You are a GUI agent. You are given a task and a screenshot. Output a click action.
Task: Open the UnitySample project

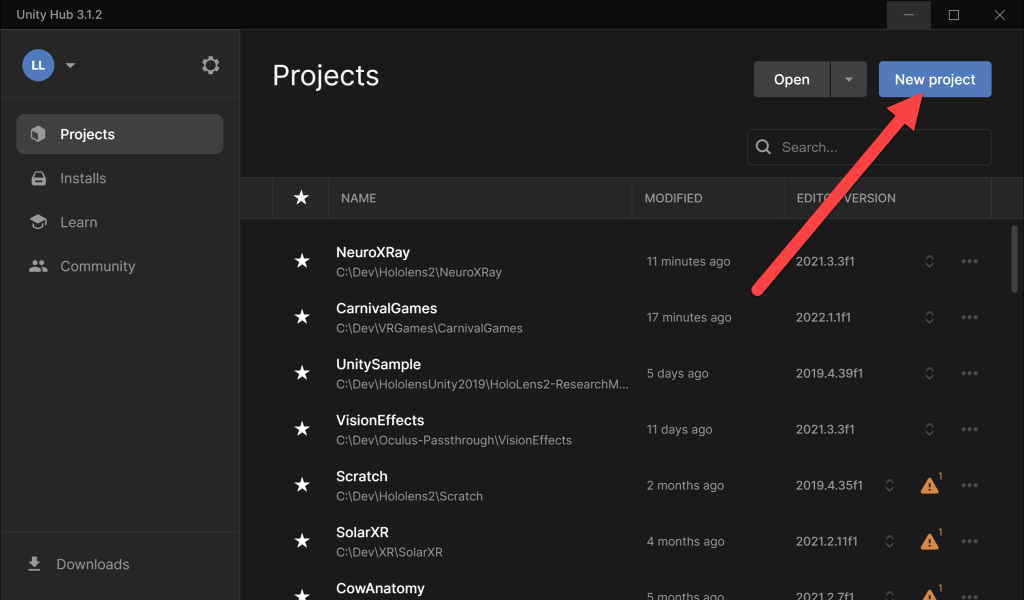click(378, 364)
